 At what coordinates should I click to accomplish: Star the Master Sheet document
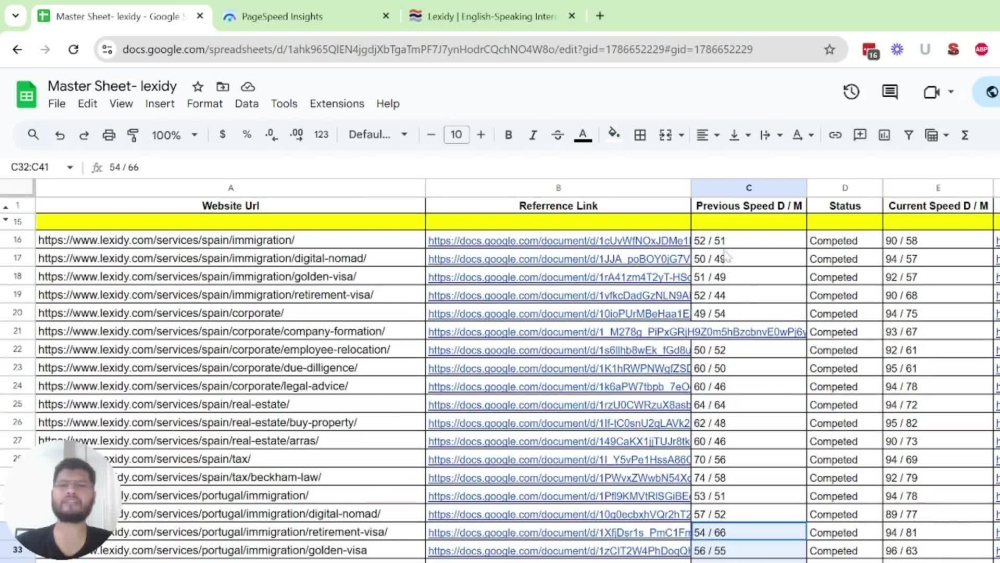click(198, 87)
